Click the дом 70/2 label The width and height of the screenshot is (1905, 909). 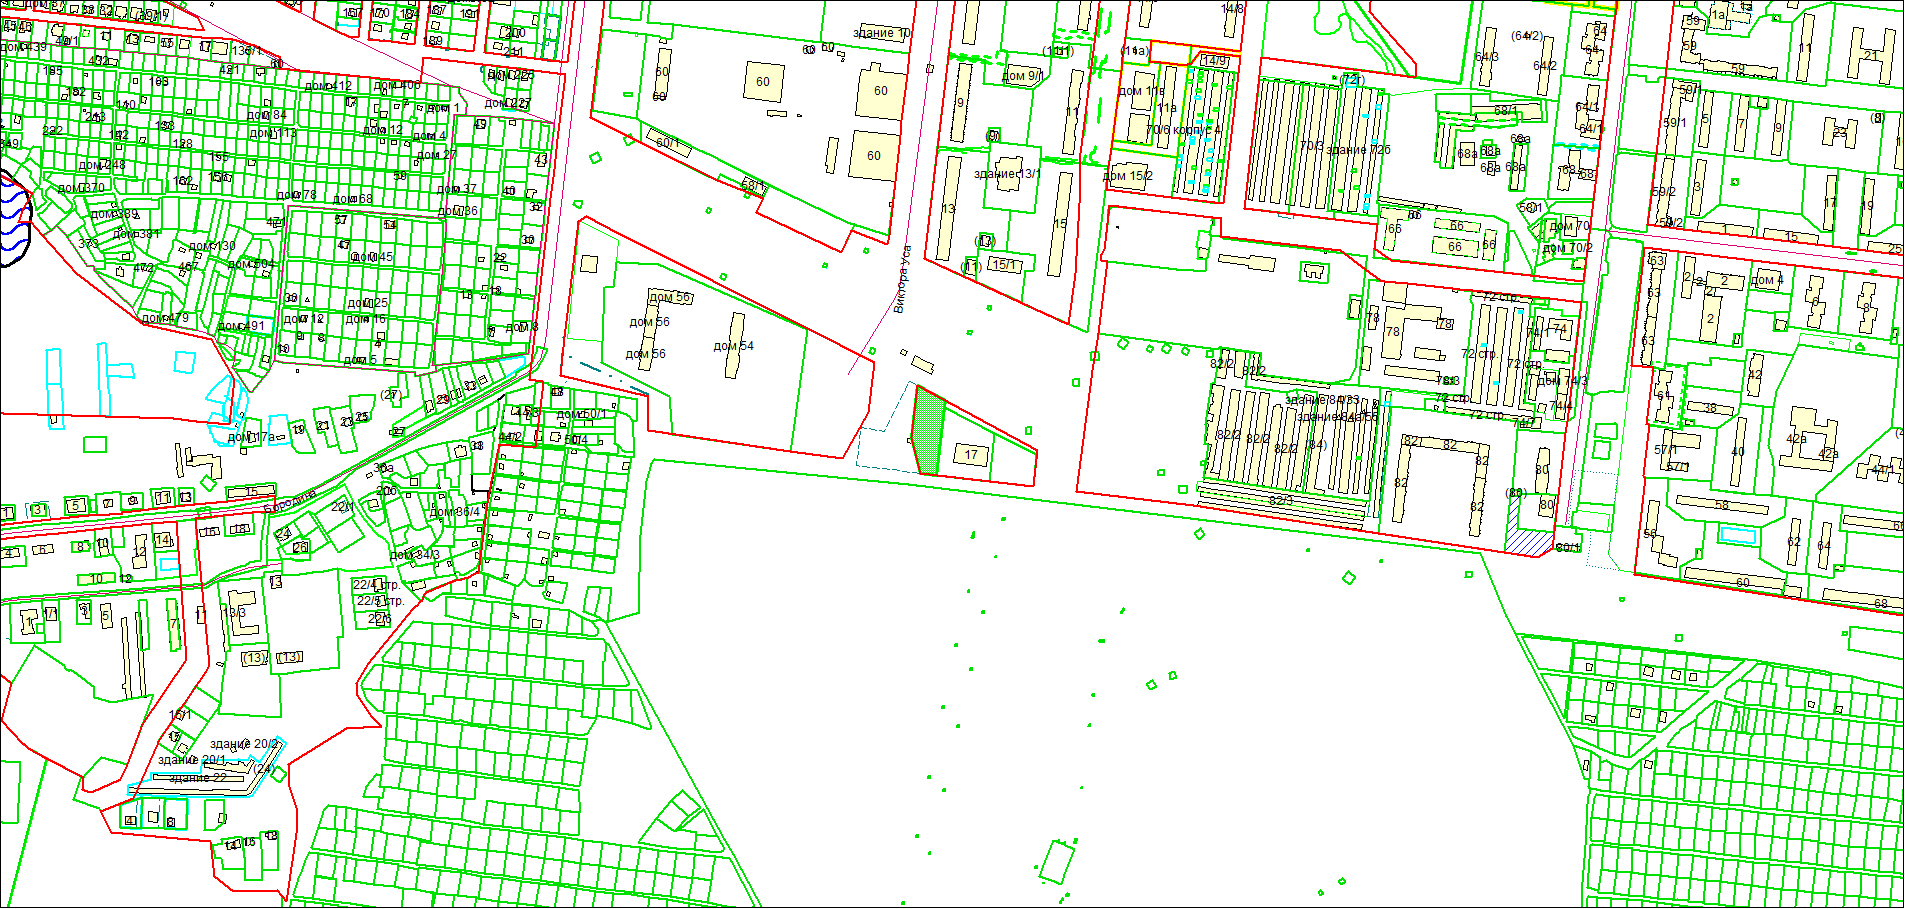click(1567, 248)
